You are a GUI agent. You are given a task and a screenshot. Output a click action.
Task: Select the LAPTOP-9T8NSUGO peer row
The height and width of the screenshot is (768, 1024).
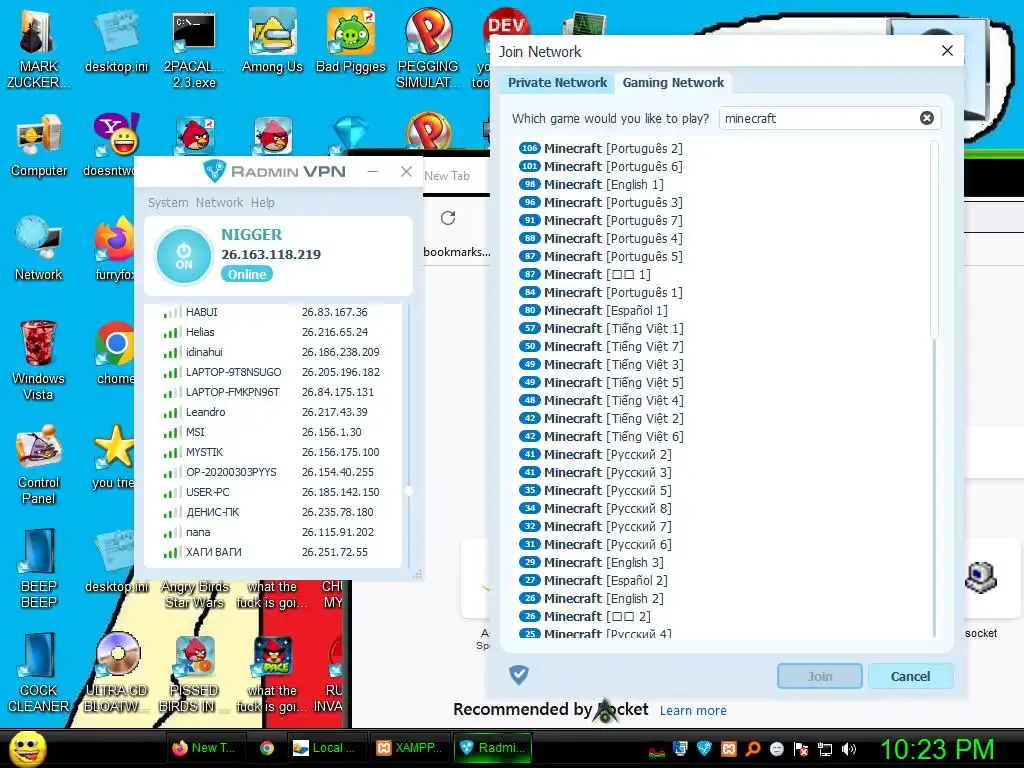point(273,372)
